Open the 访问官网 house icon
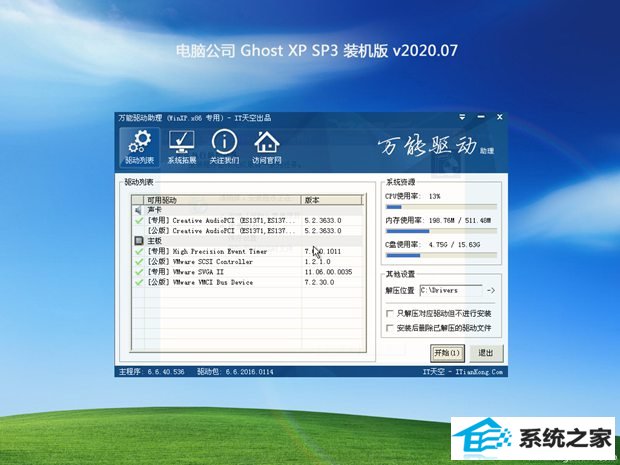The height and width of the screenshot is (465, 620). click(267, 147)
